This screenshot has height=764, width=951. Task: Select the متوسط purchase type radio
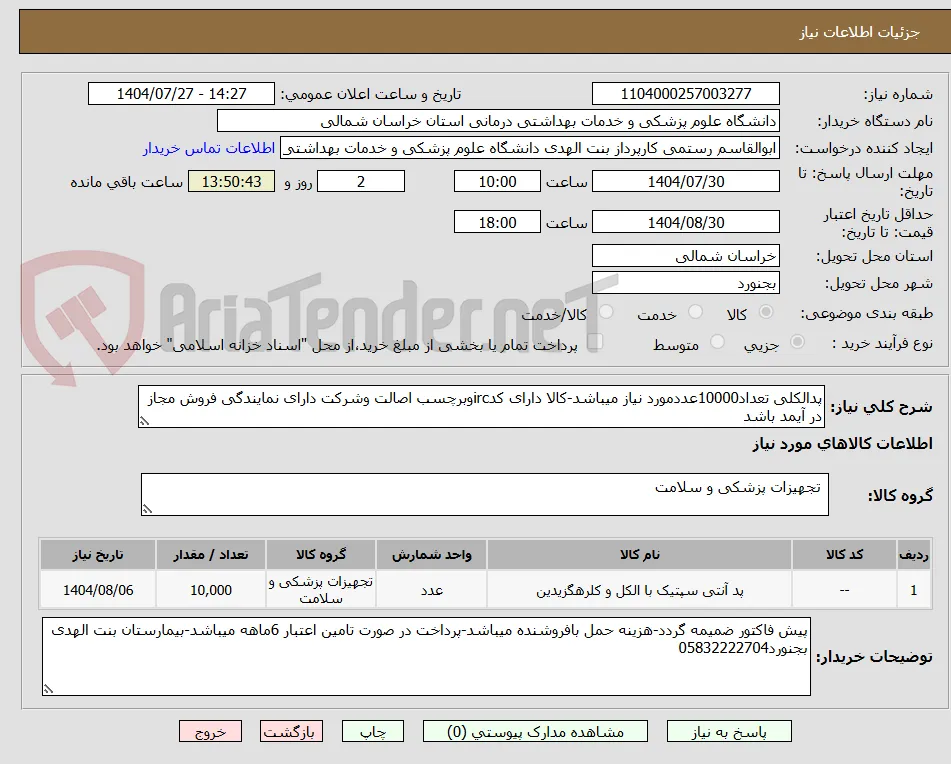tap(717, 342)
